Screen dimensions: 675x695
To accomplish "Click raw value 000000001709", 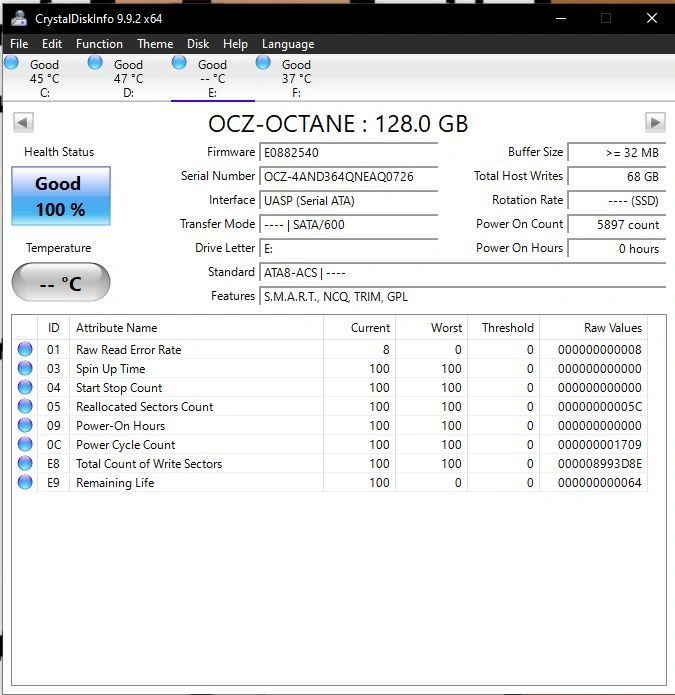I will [x=600, y=445].
